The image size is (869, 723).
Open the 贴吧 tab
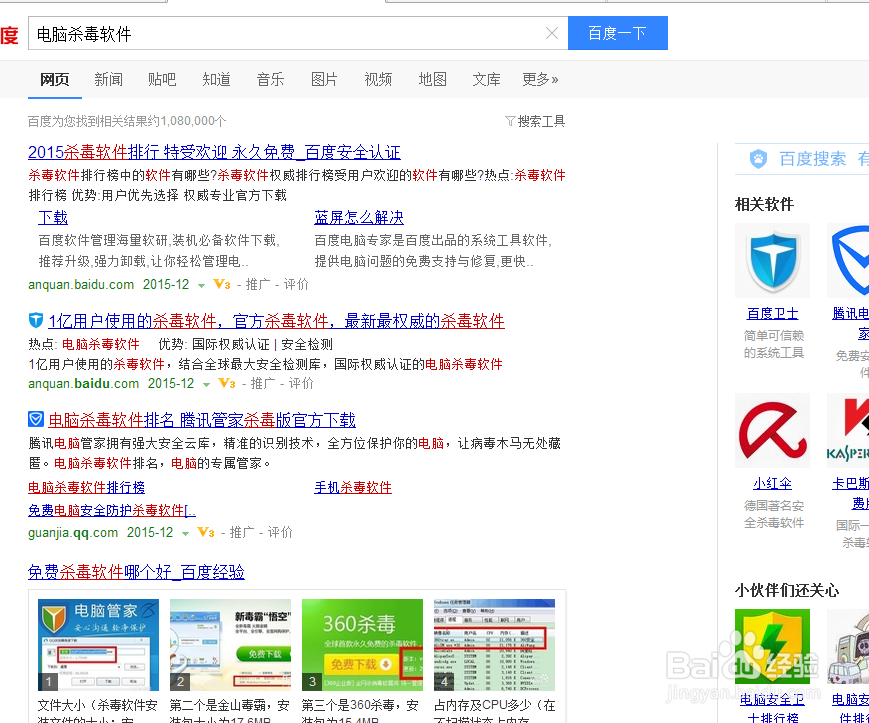[x=162, y=79]
